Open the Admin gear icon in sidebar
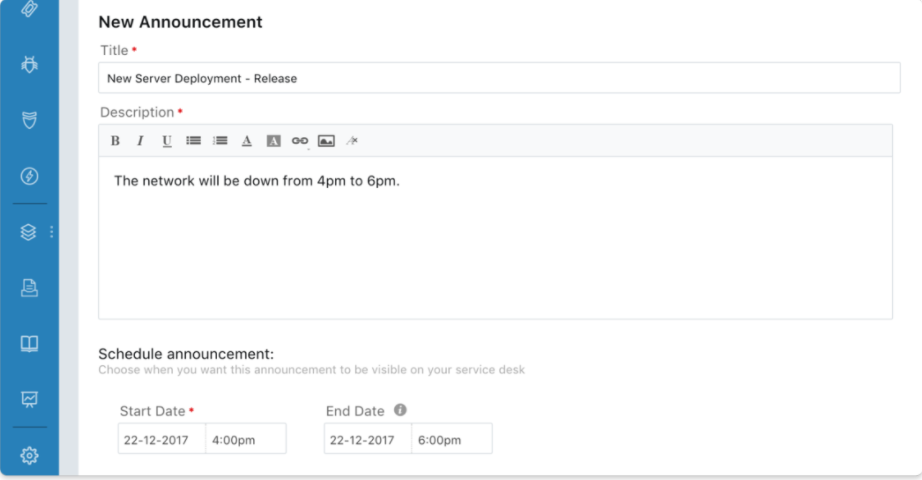This screenshot has width=922, height=480. point(29,455)
